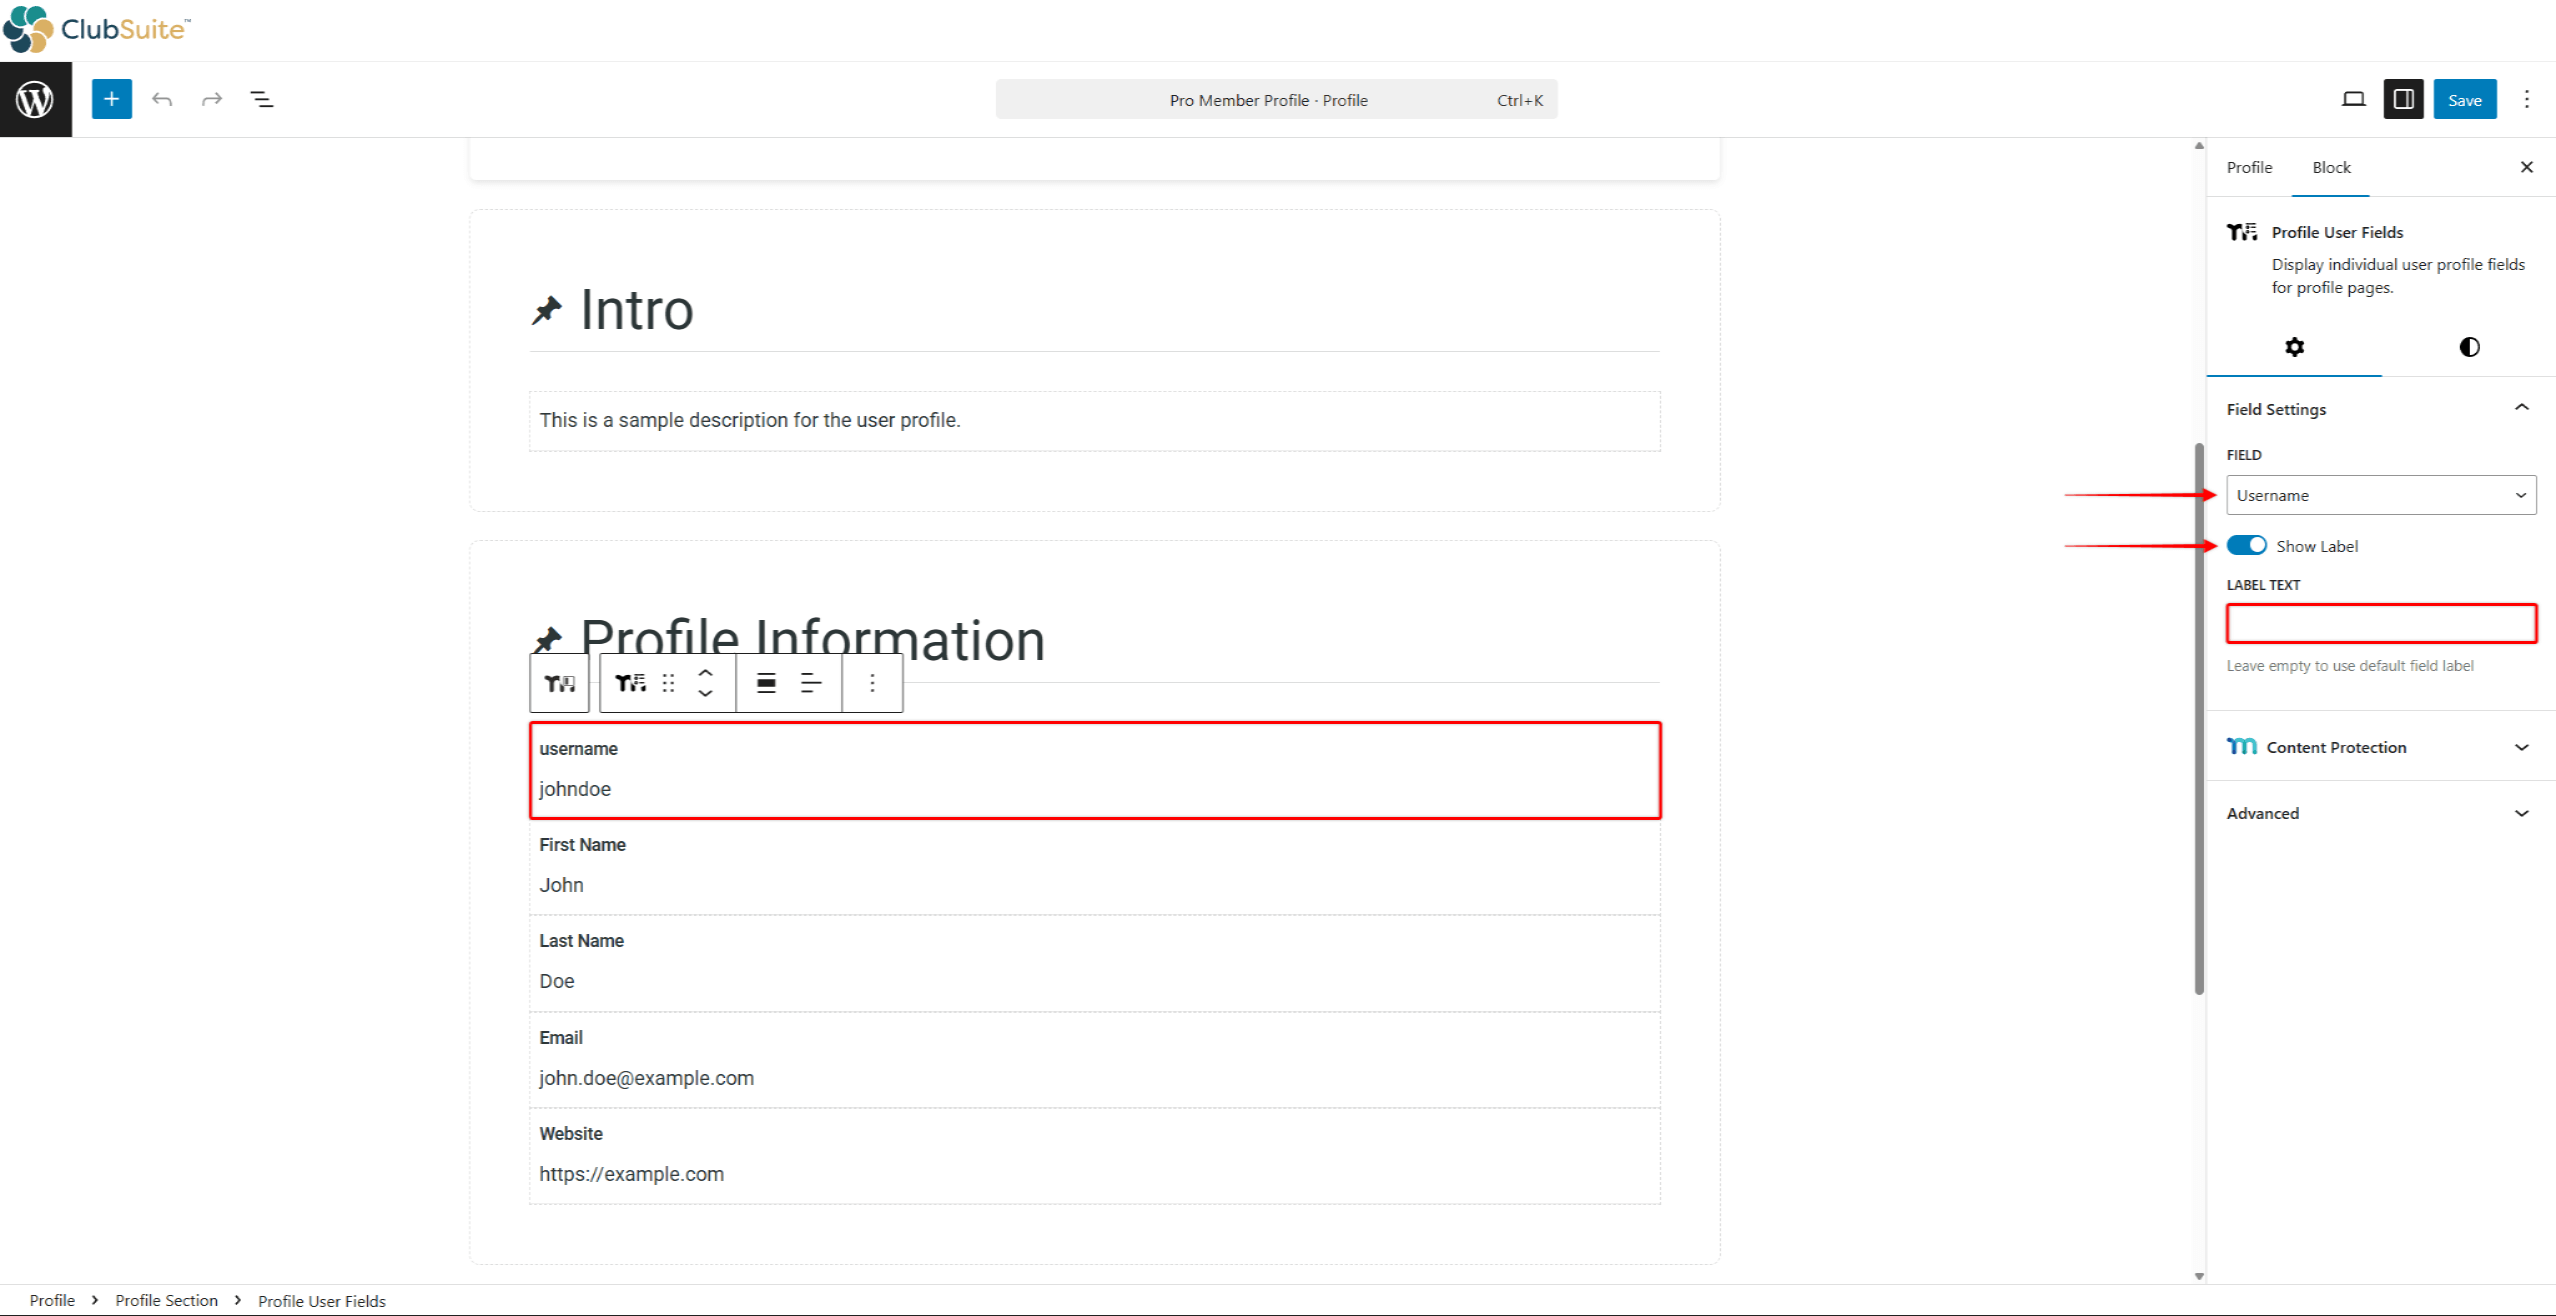Click the Label Text input field
This screenshot has height=1316, width=2556.
pos(2380,624)
